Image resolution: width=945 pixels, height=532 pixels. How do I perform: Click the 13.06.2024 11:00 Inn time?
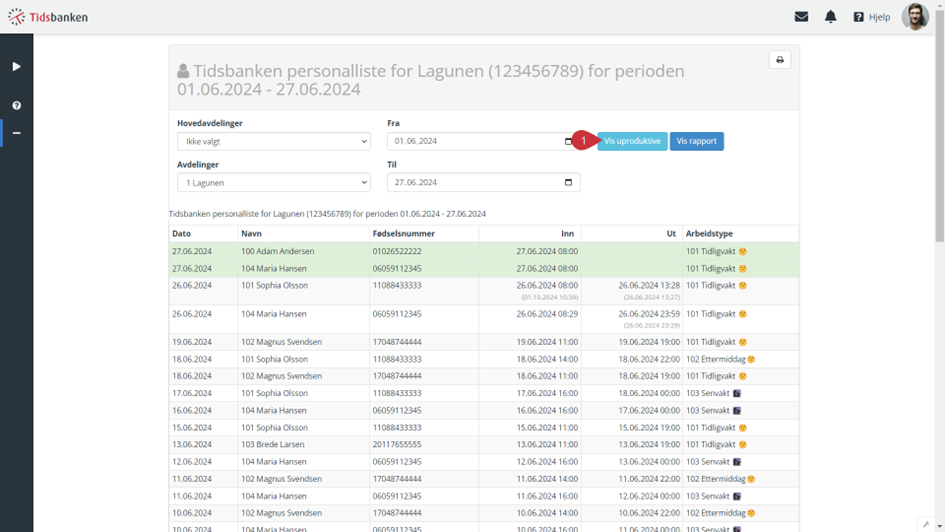547,445
